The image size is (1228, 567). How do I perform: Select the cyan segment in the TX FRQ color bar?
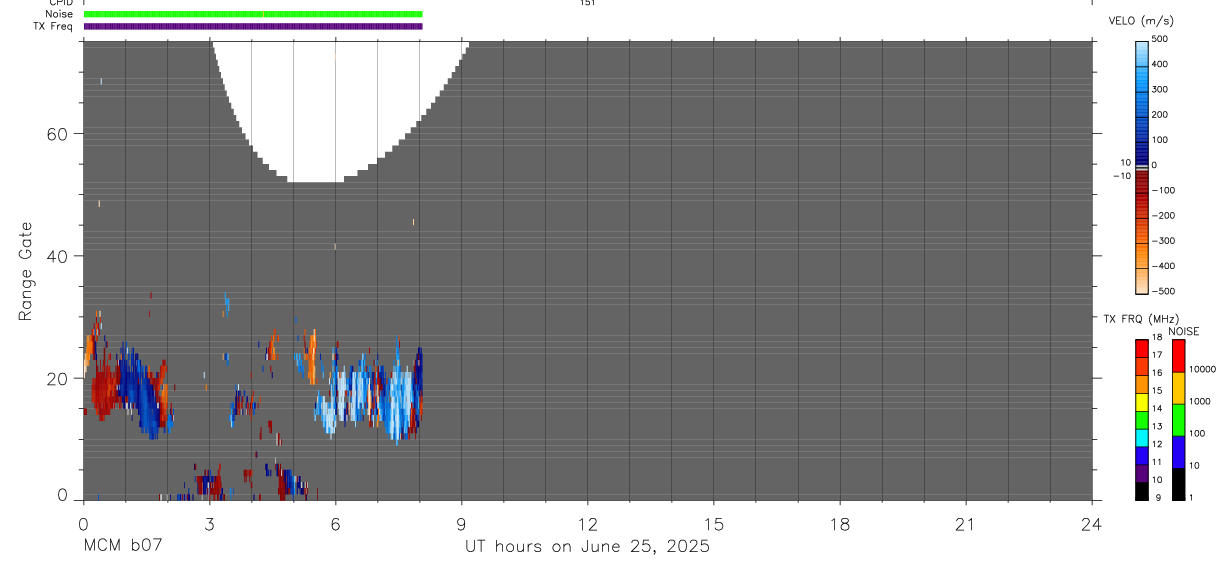point(1142,438)
